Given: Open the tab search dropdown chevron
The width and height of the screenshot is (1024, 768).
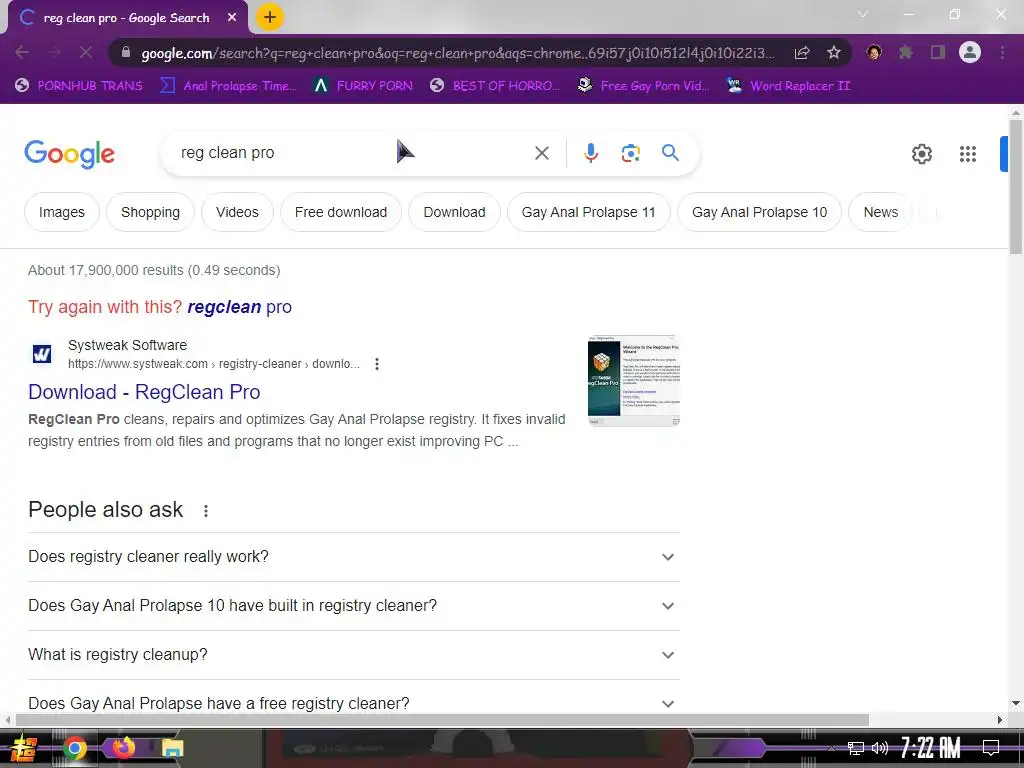Looking at the screenshot, I should (863, 14).
